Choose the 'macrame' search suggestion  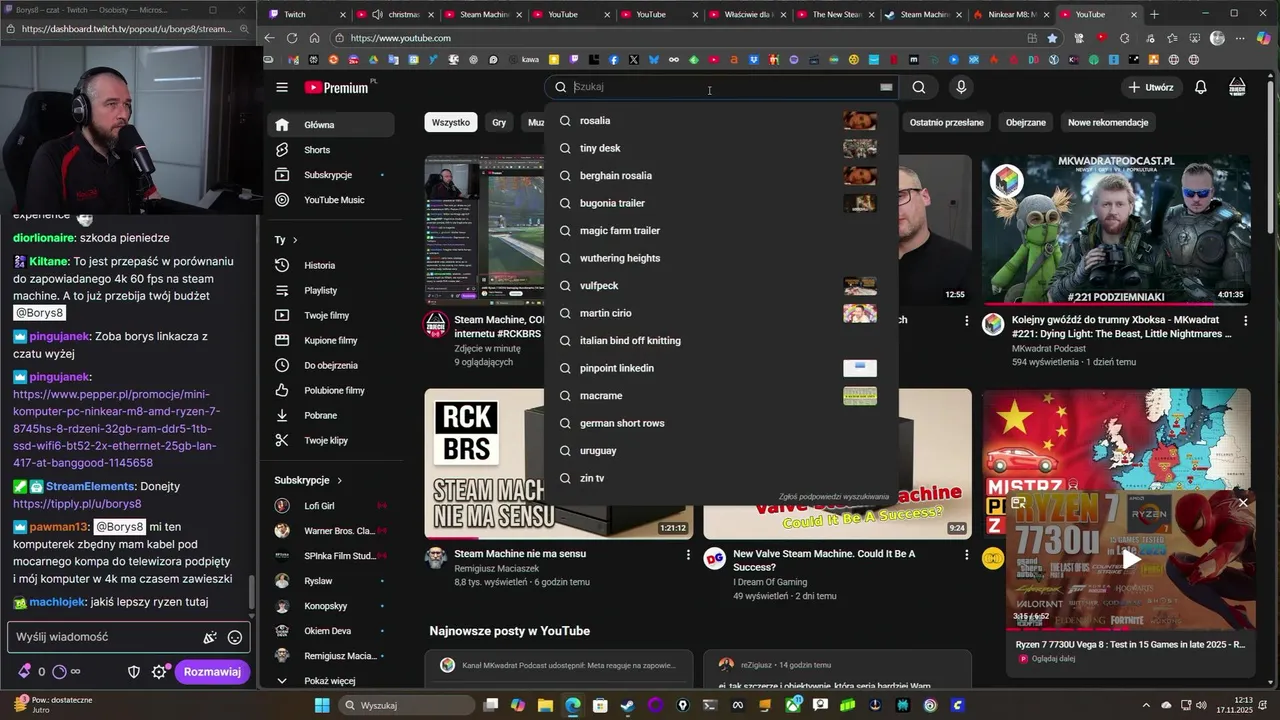(x=721, y=396)
